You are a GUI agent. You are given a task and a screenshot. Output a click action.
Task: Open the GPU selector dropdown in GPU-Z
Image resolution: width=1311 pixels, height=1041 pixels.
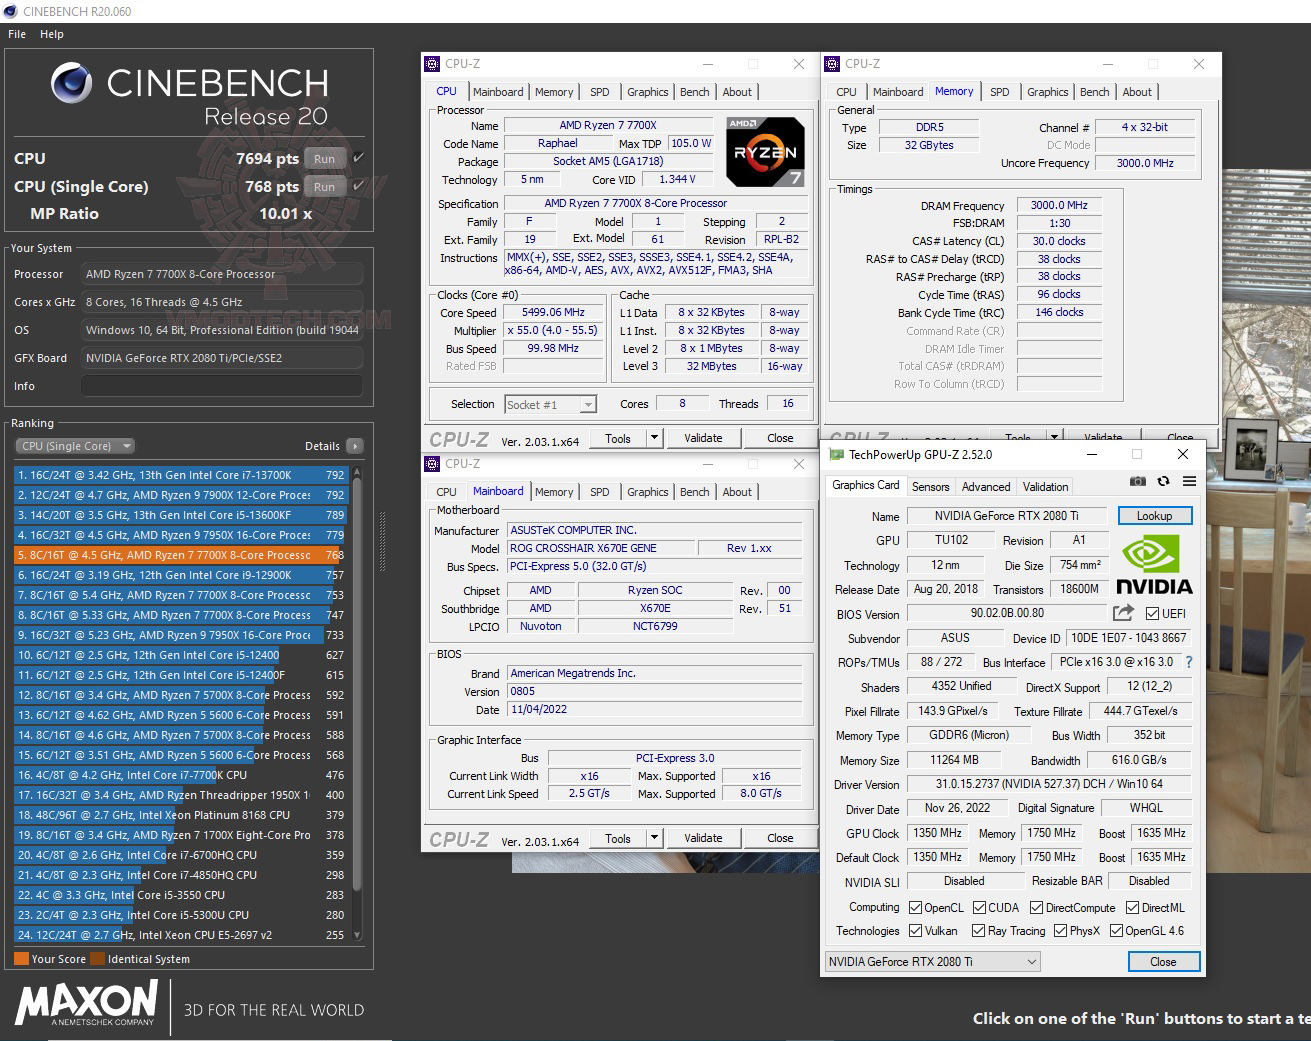(932, 961)
